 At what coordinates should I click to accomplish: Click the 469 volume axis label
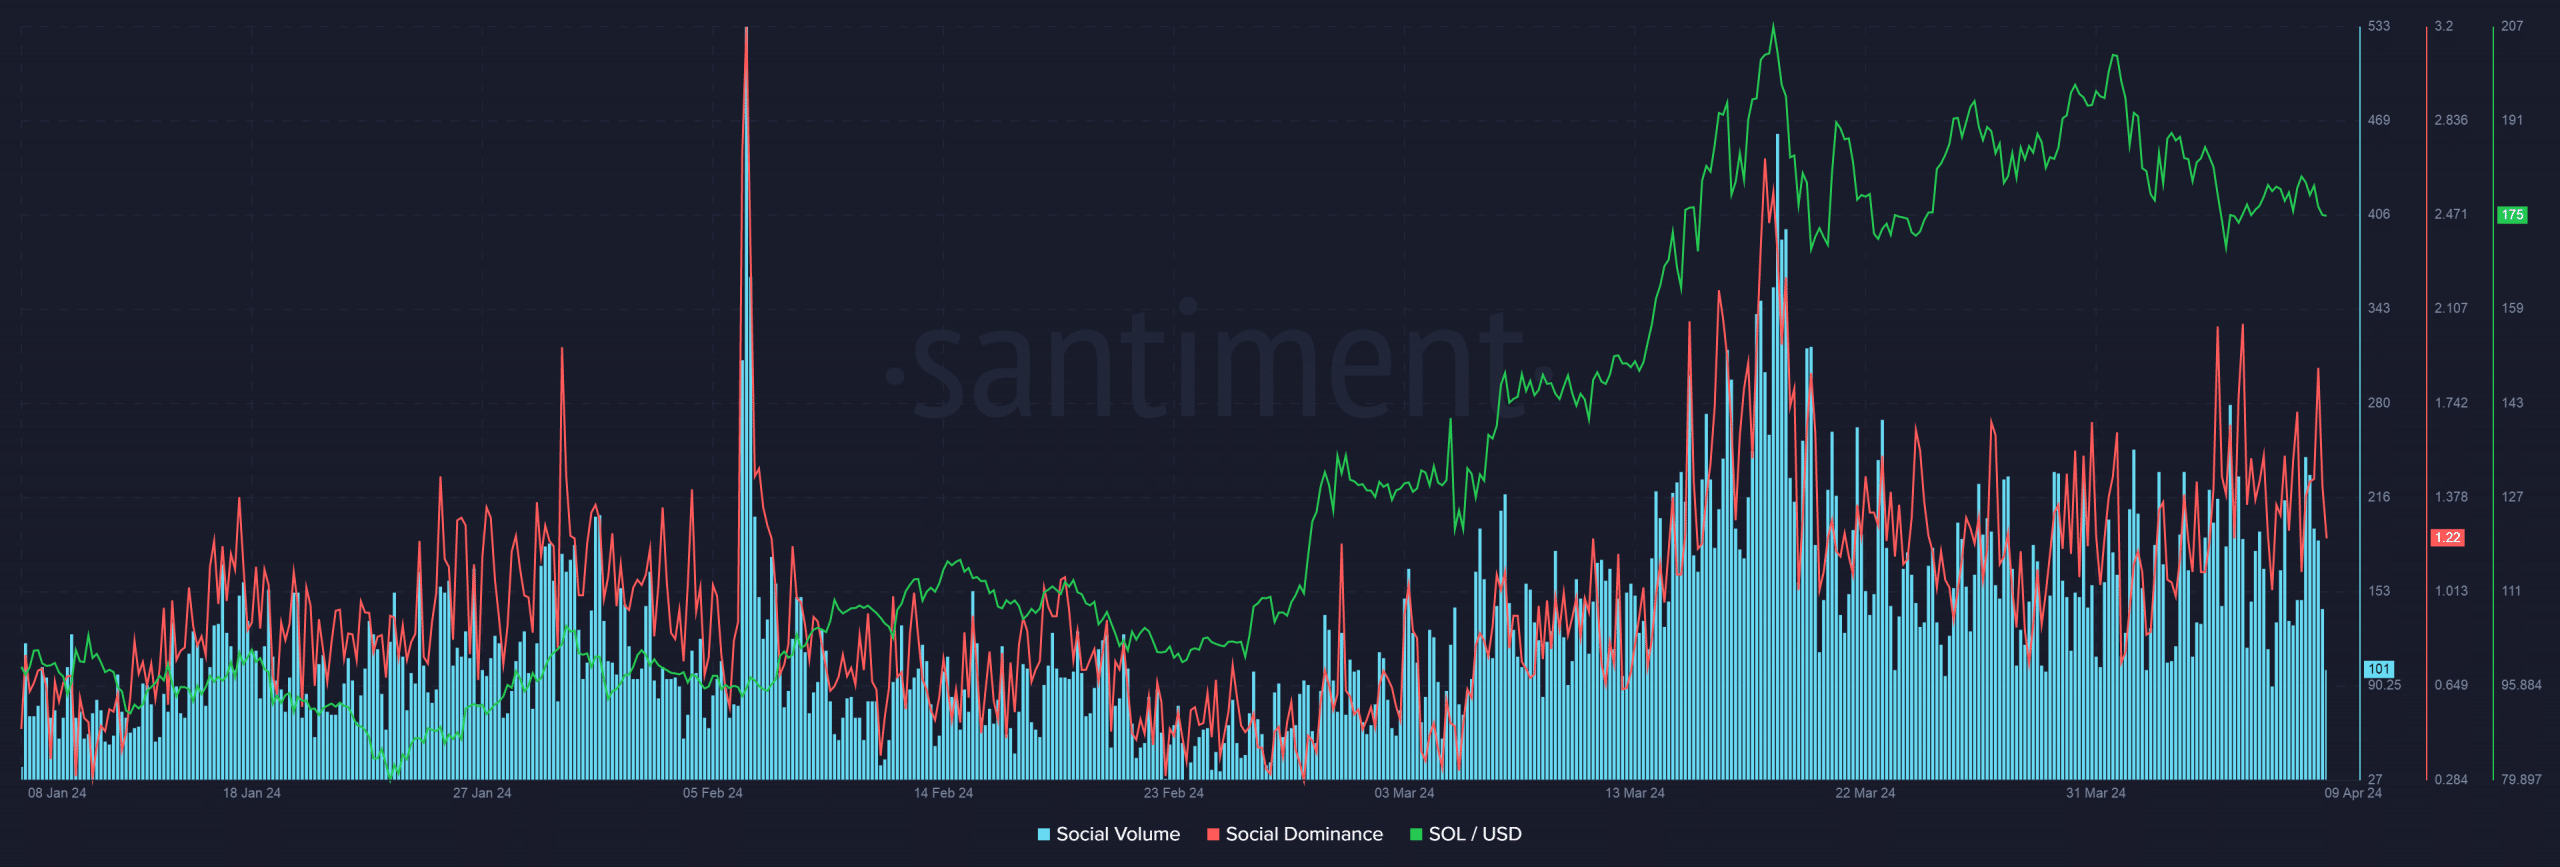[x=2379, y=120]
